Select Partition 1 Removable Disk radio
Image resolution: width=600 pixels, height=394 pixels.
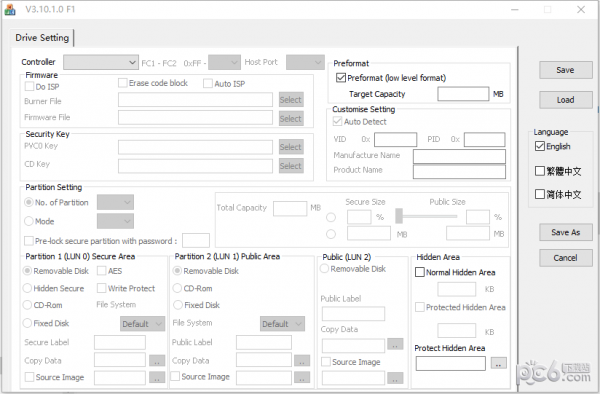[27, 271]
